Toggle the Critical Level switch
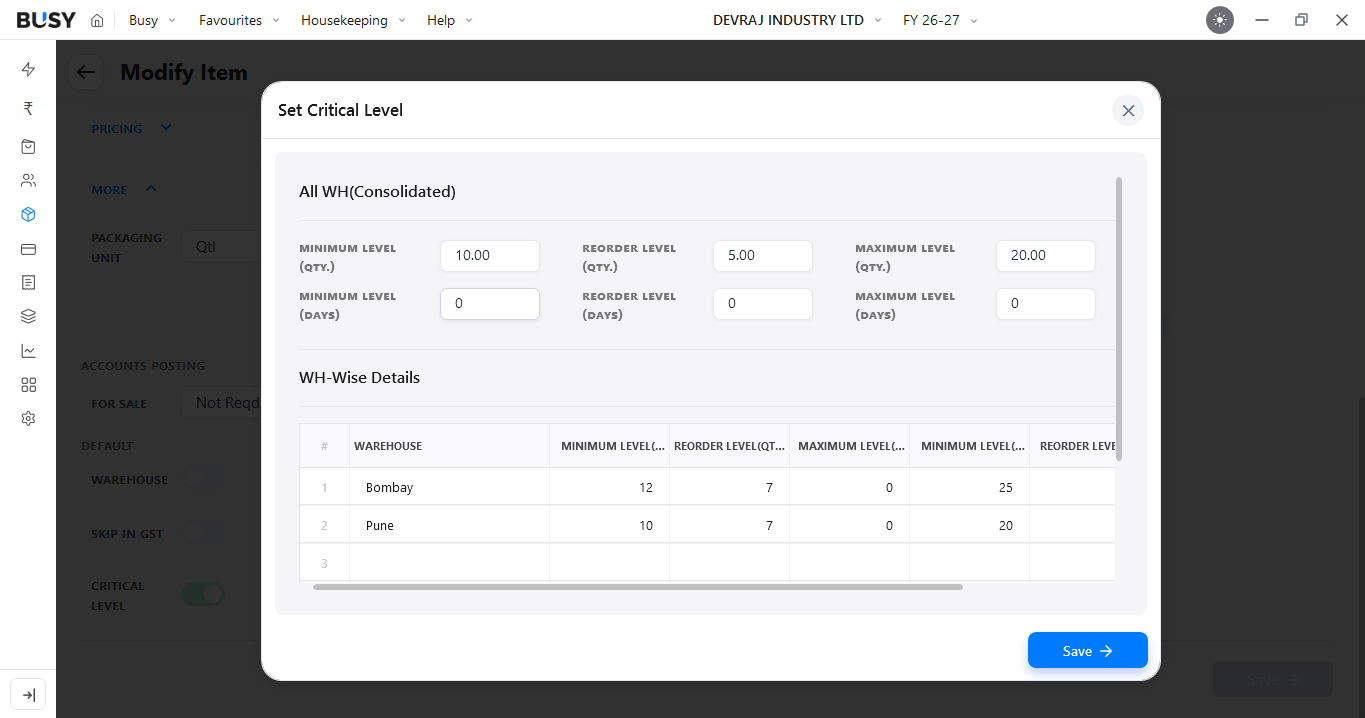This screenshot has width=1365, height=718. (x=203, y=594)
